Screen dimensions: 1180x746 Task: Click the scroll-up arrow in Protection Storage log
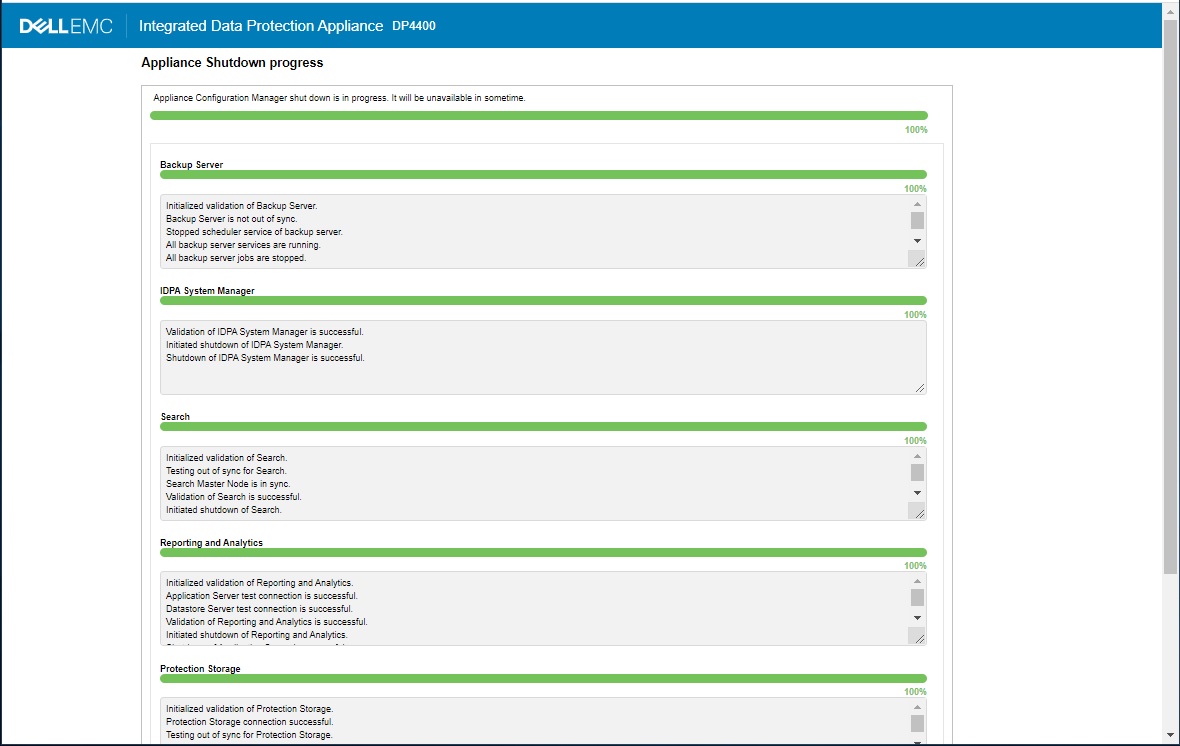click(x=916, y=707)
